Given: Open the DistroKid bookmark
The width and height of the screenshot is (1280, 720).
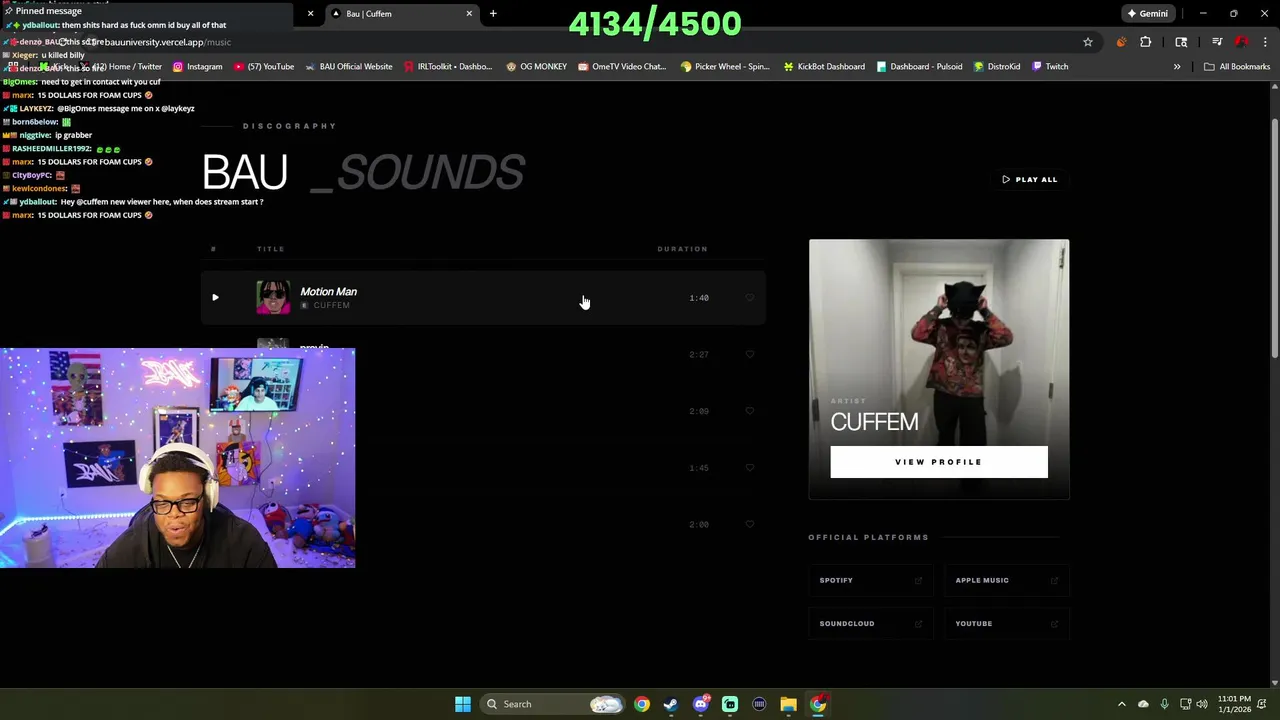Looking at the screenshot, I should [x=996, y=66].
